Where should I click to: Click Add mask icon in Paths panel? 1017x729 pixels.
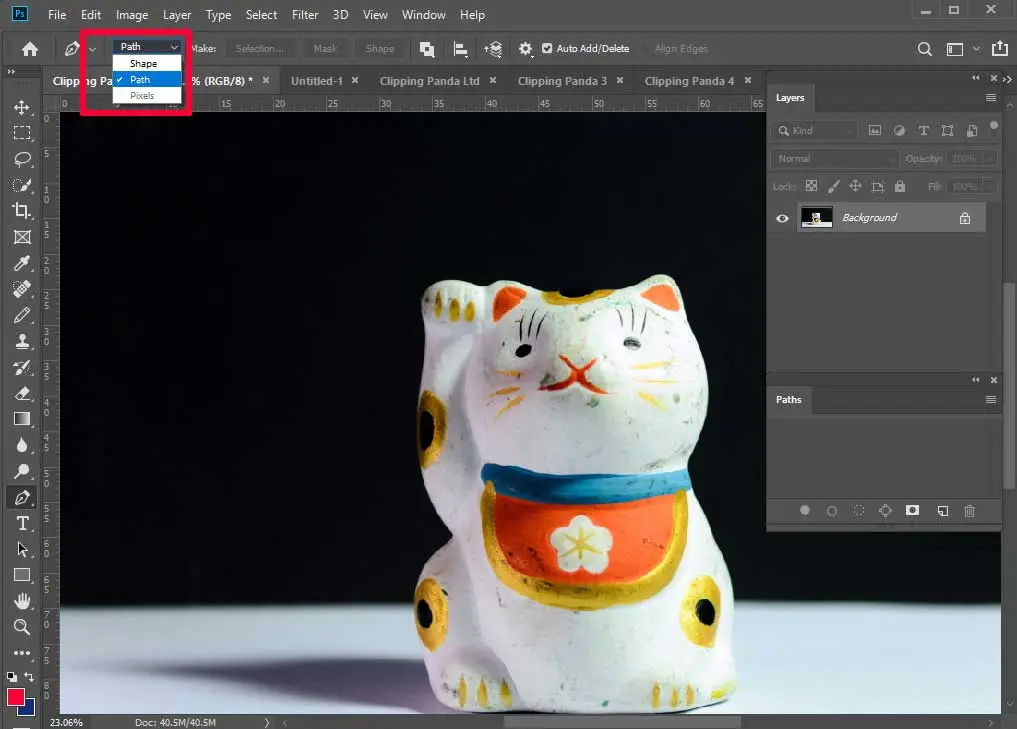(913, 510)
